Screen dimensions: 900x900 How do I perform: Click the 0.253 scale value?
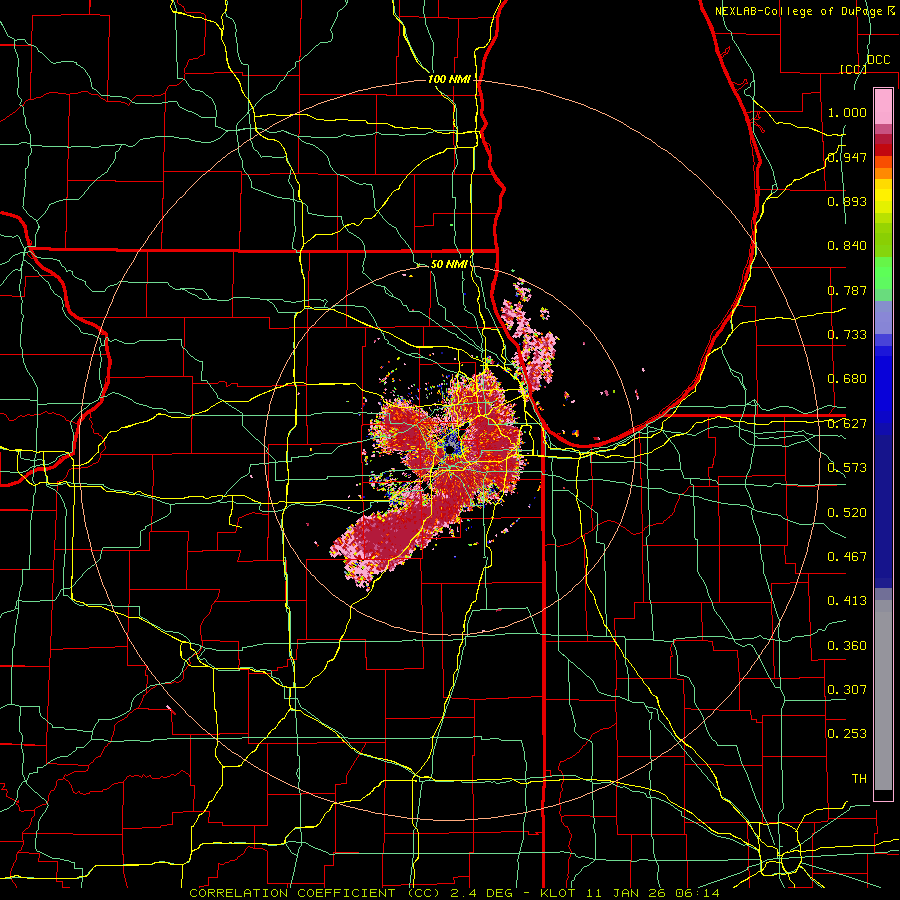pos(847,734)
